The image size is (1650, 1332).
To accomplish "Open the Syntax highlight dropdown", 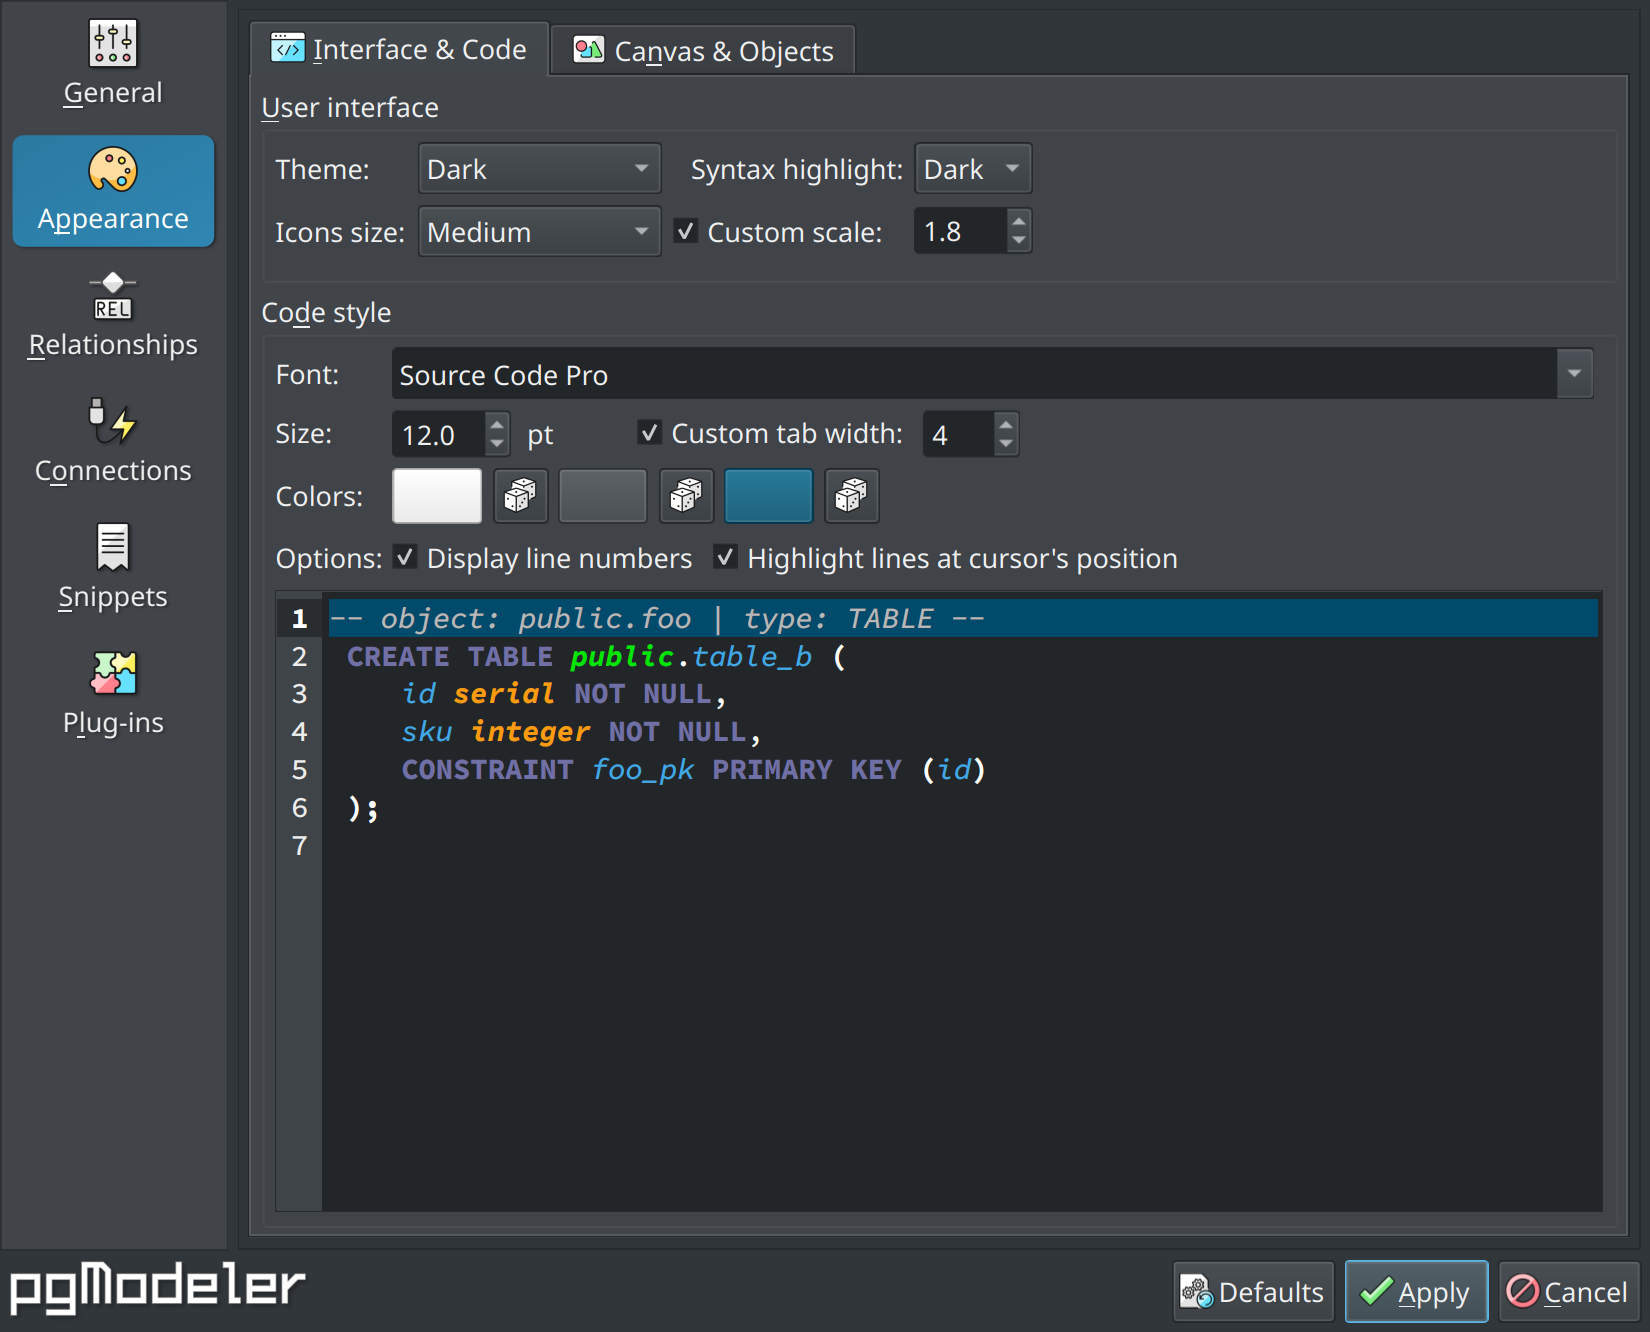I will point(972,169).
